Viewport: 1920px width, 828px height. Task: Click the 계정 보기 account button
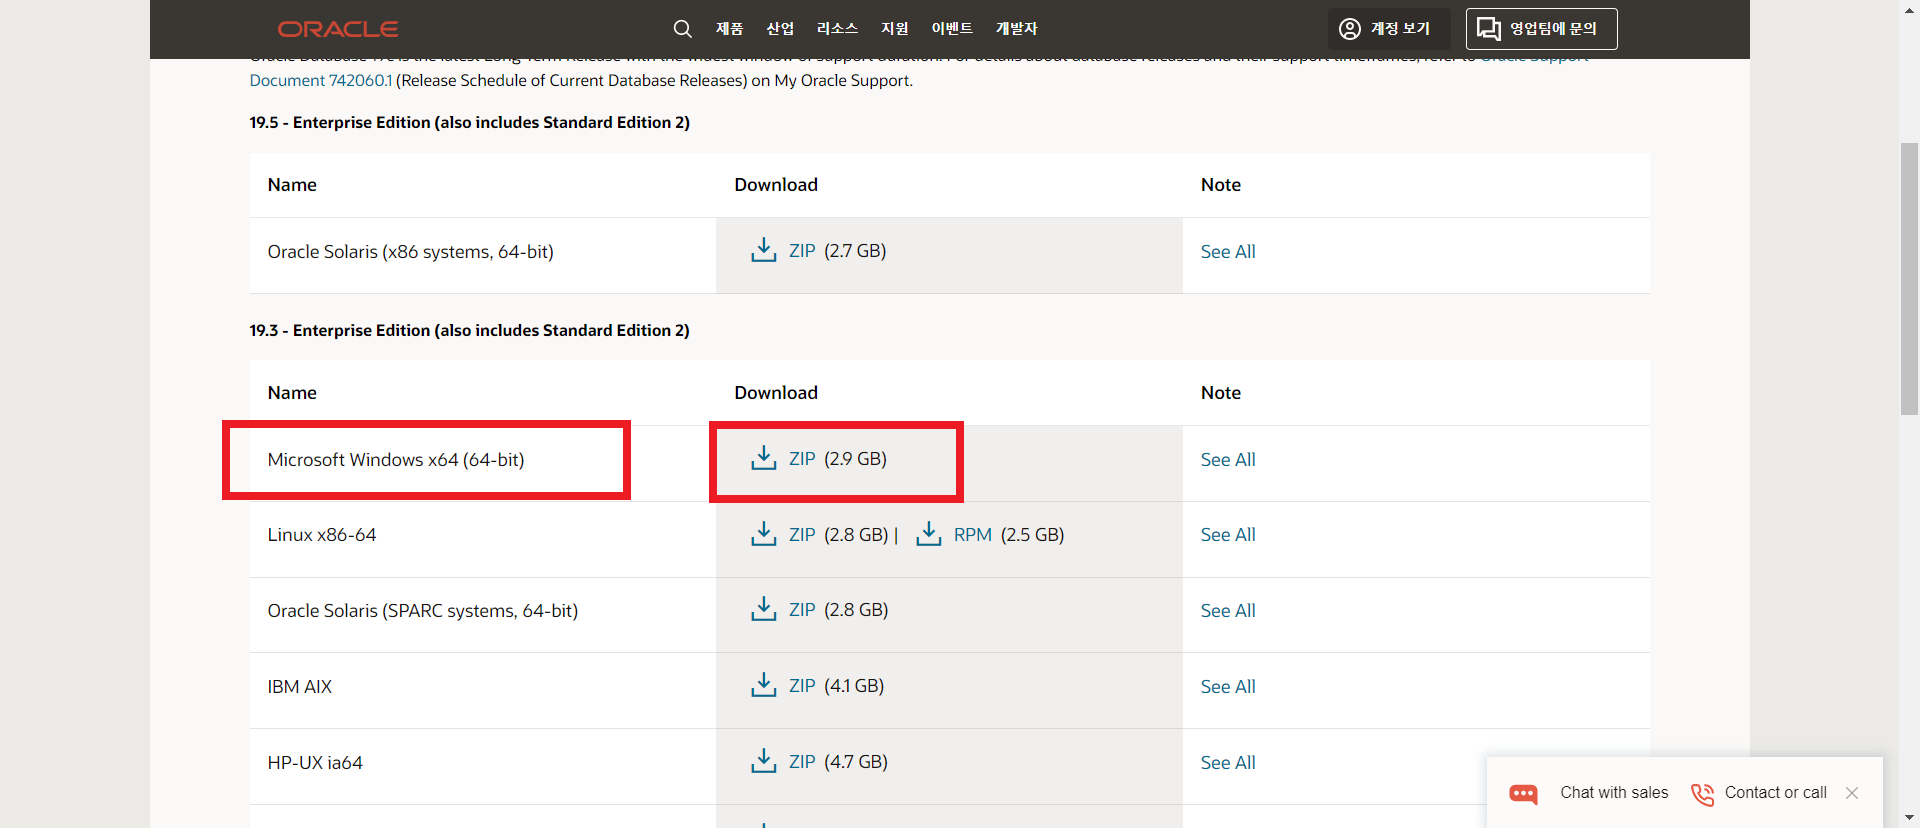click(1389, 29)
